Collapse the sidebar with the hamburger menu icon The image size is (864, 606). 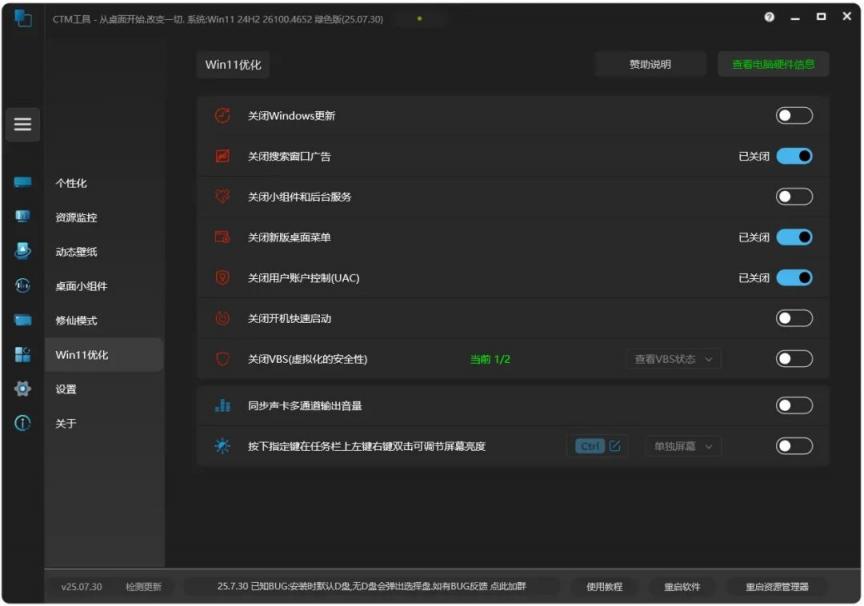click(22, 125)
